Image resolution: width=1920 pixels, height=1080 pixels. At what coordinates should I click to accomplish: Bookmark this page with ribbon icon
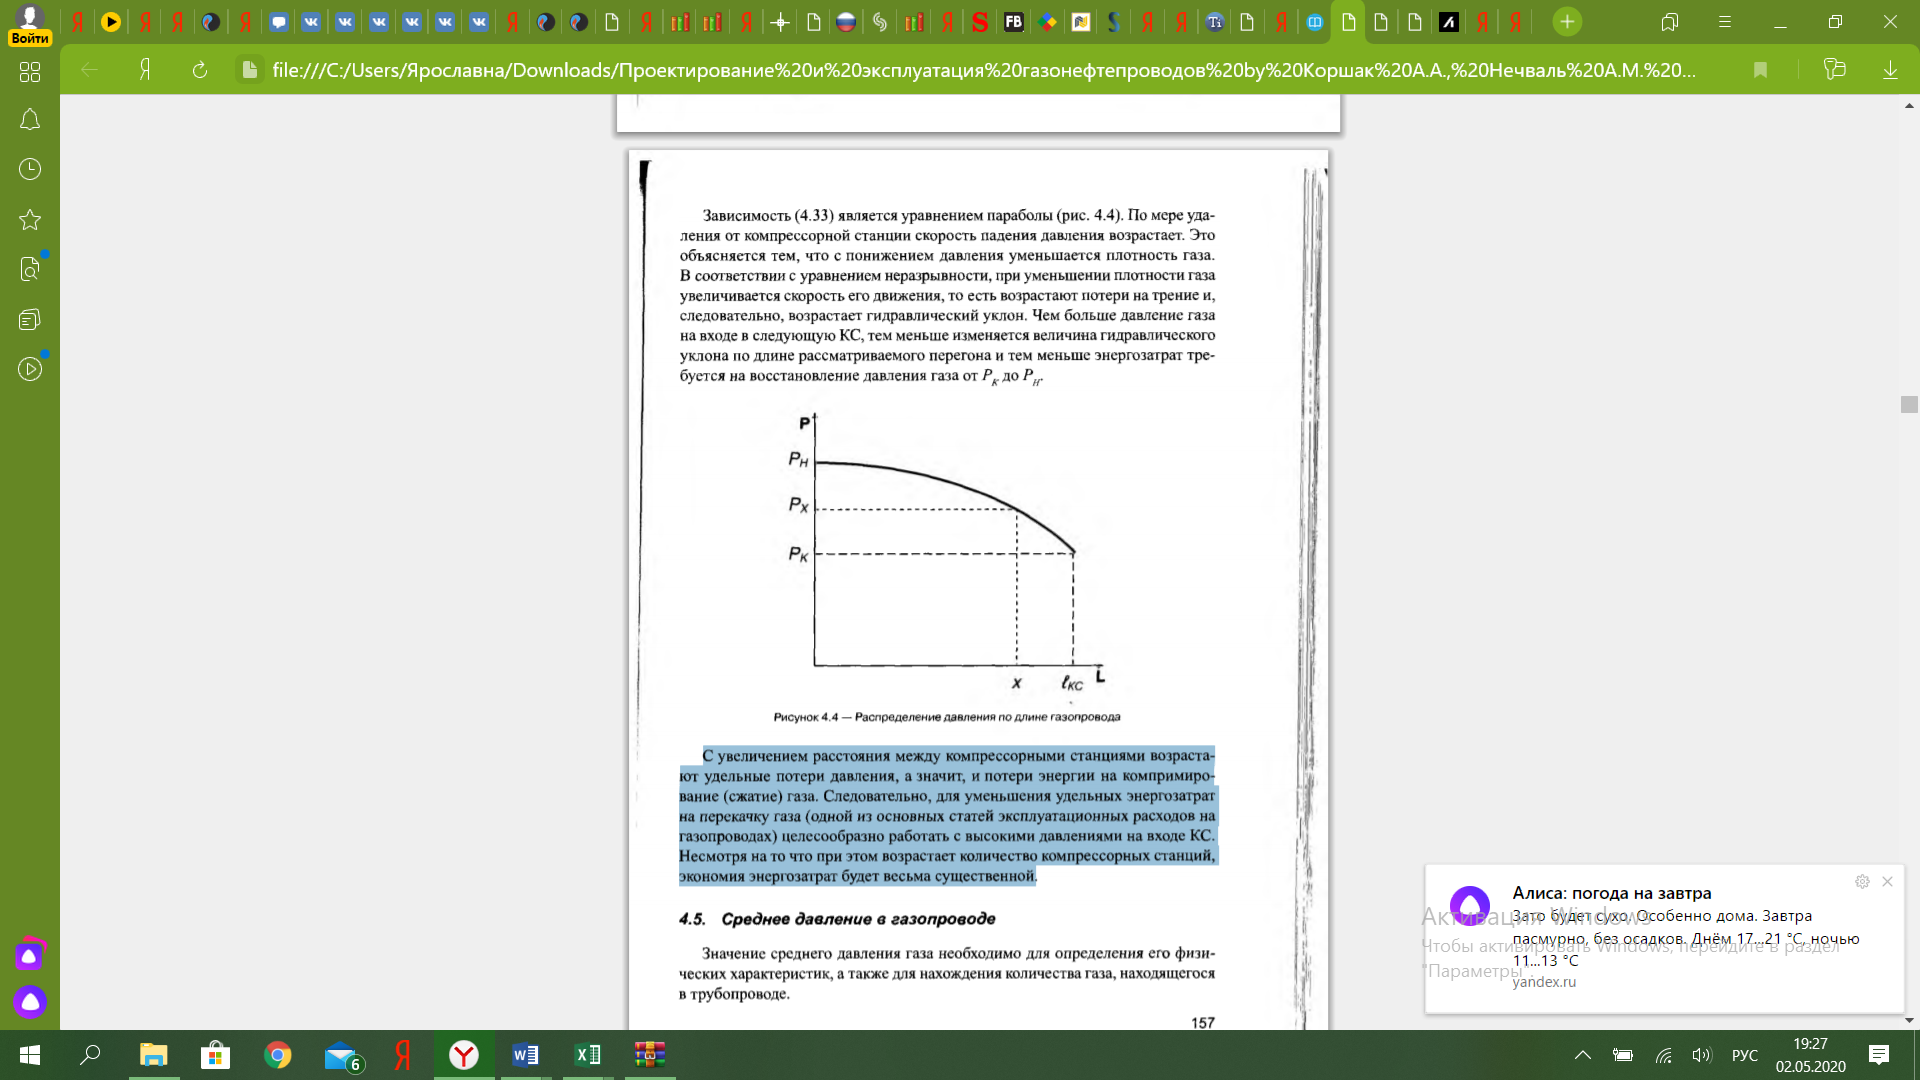tap(1760, 70)
